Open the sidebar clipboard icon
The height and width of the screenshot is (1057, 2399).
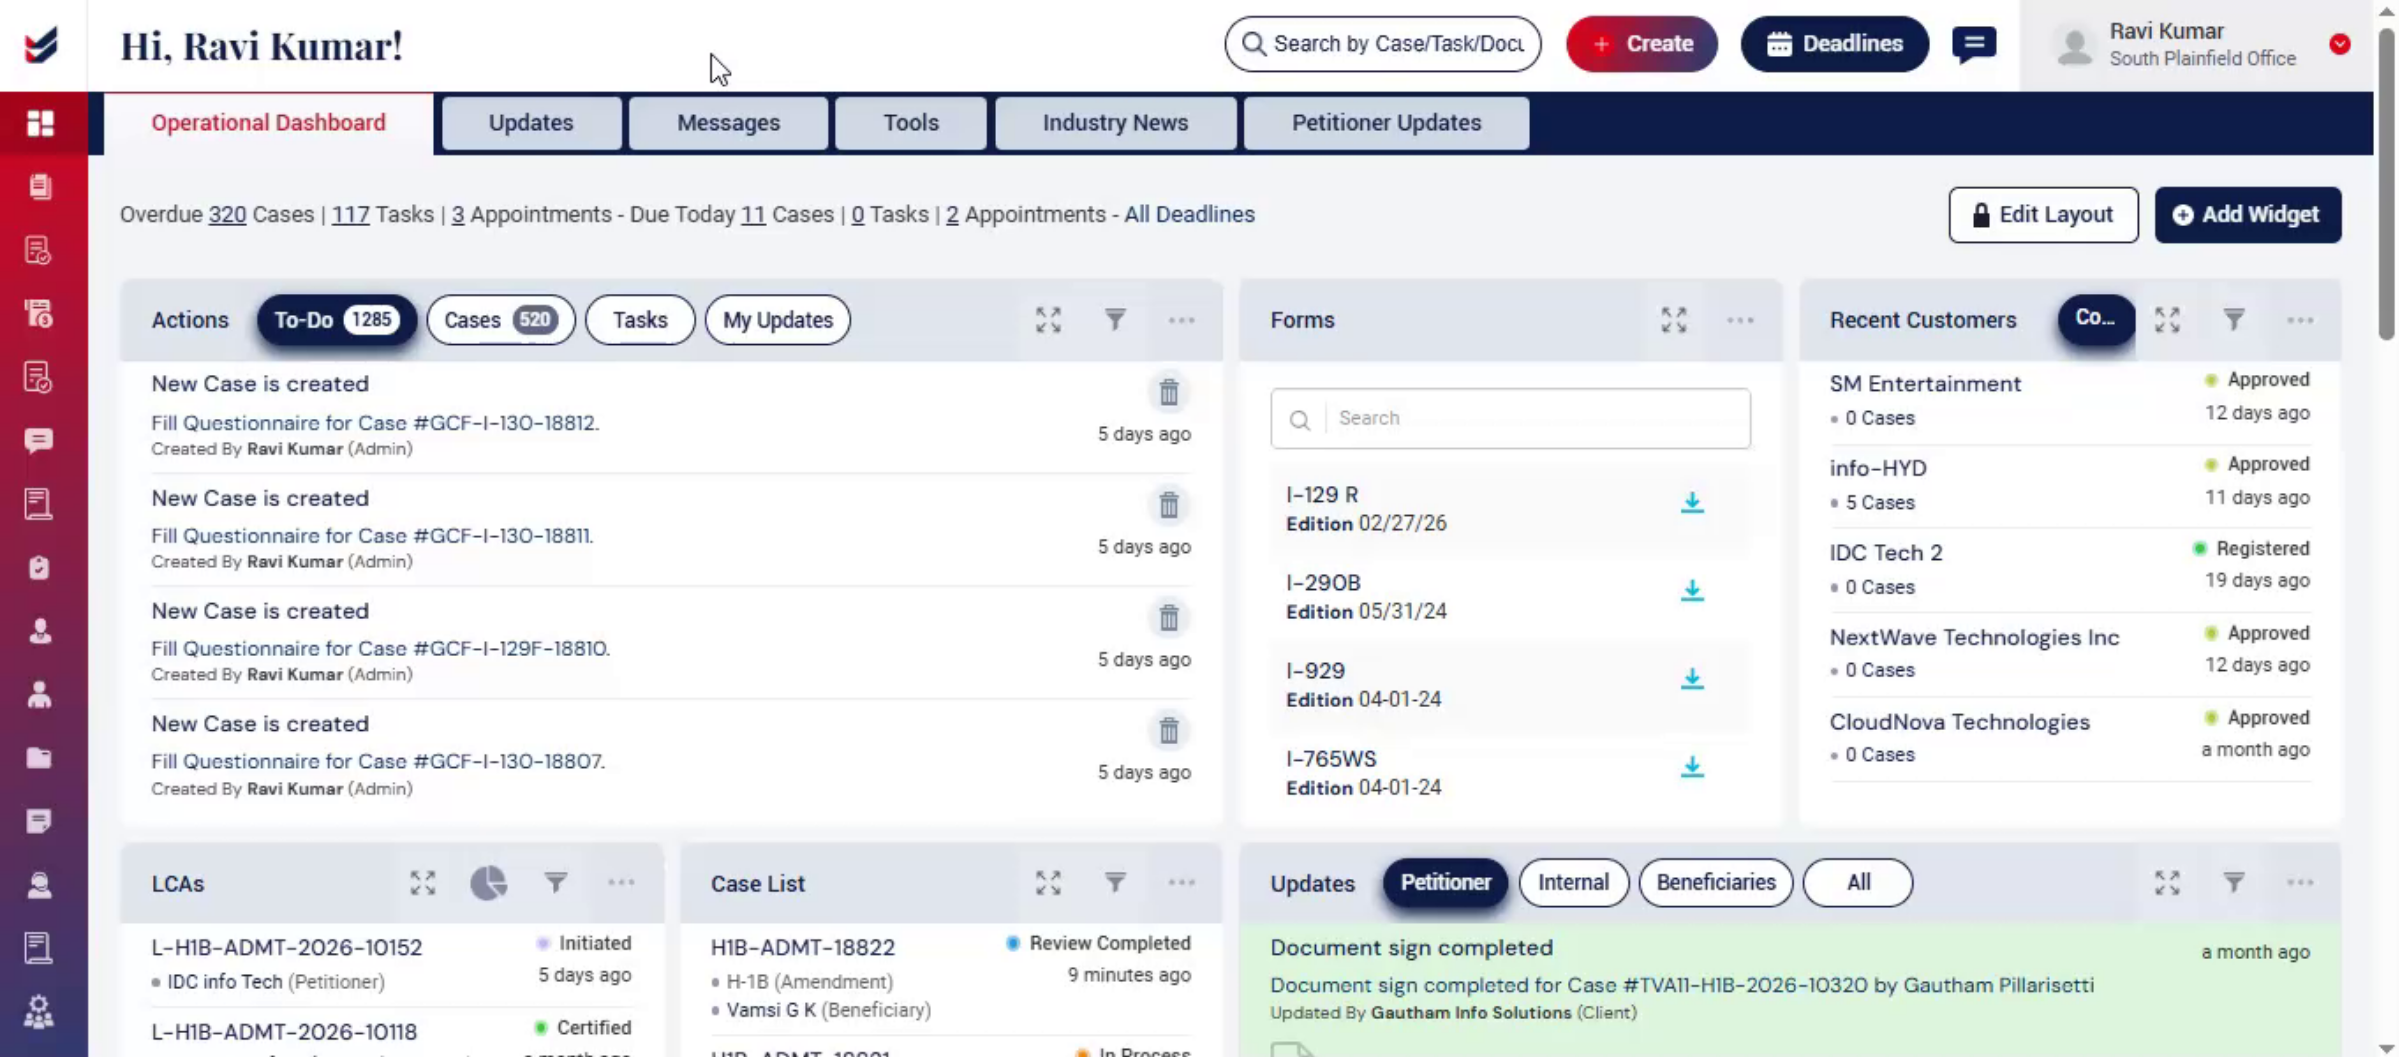click(39, 568)
